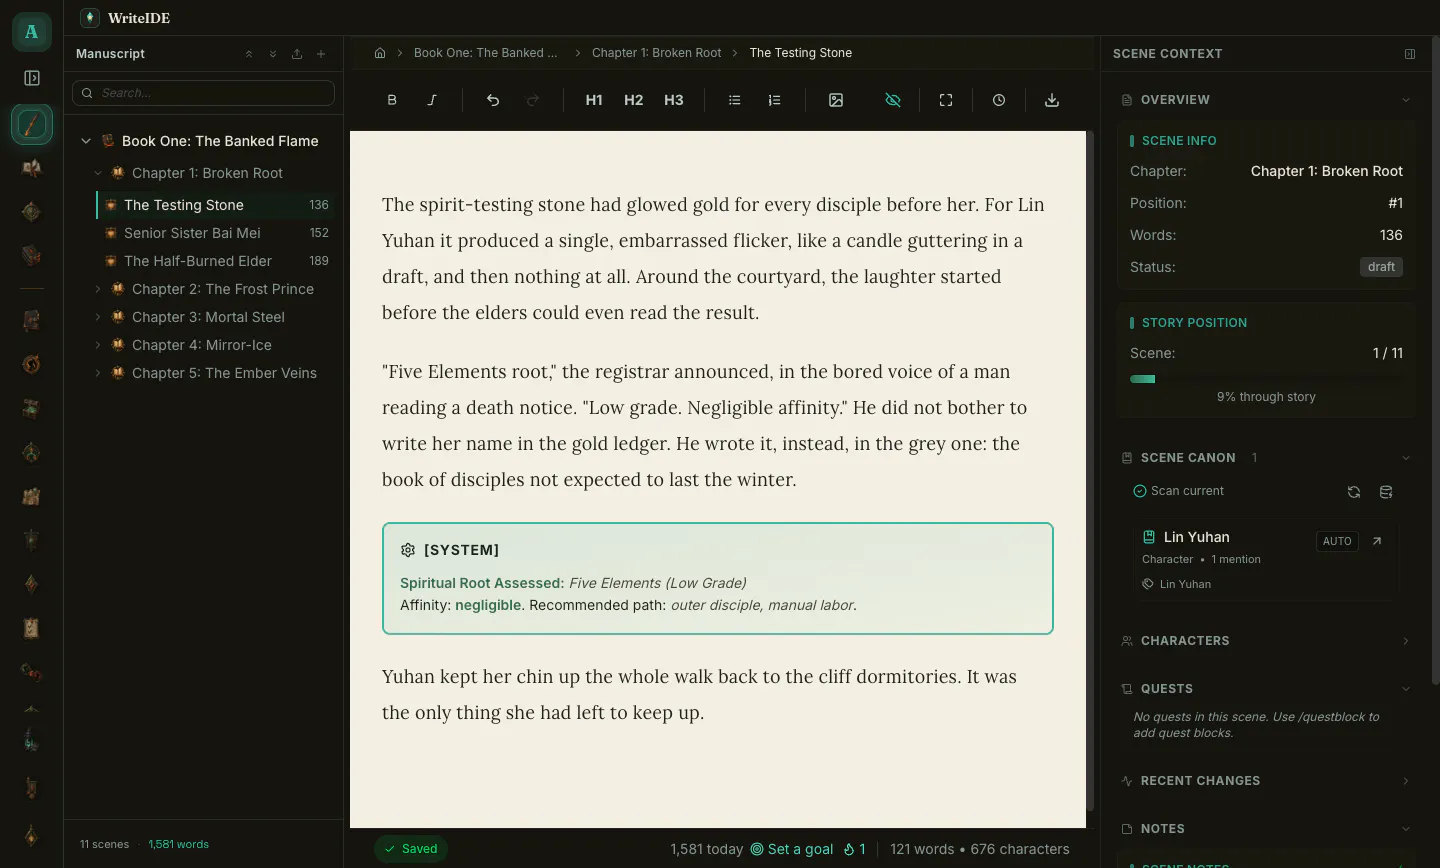1440x868 pixels.
Task: Collapse the Book One: The Banked Flame node
Action: pyautogui.click(x=86, y=141)
